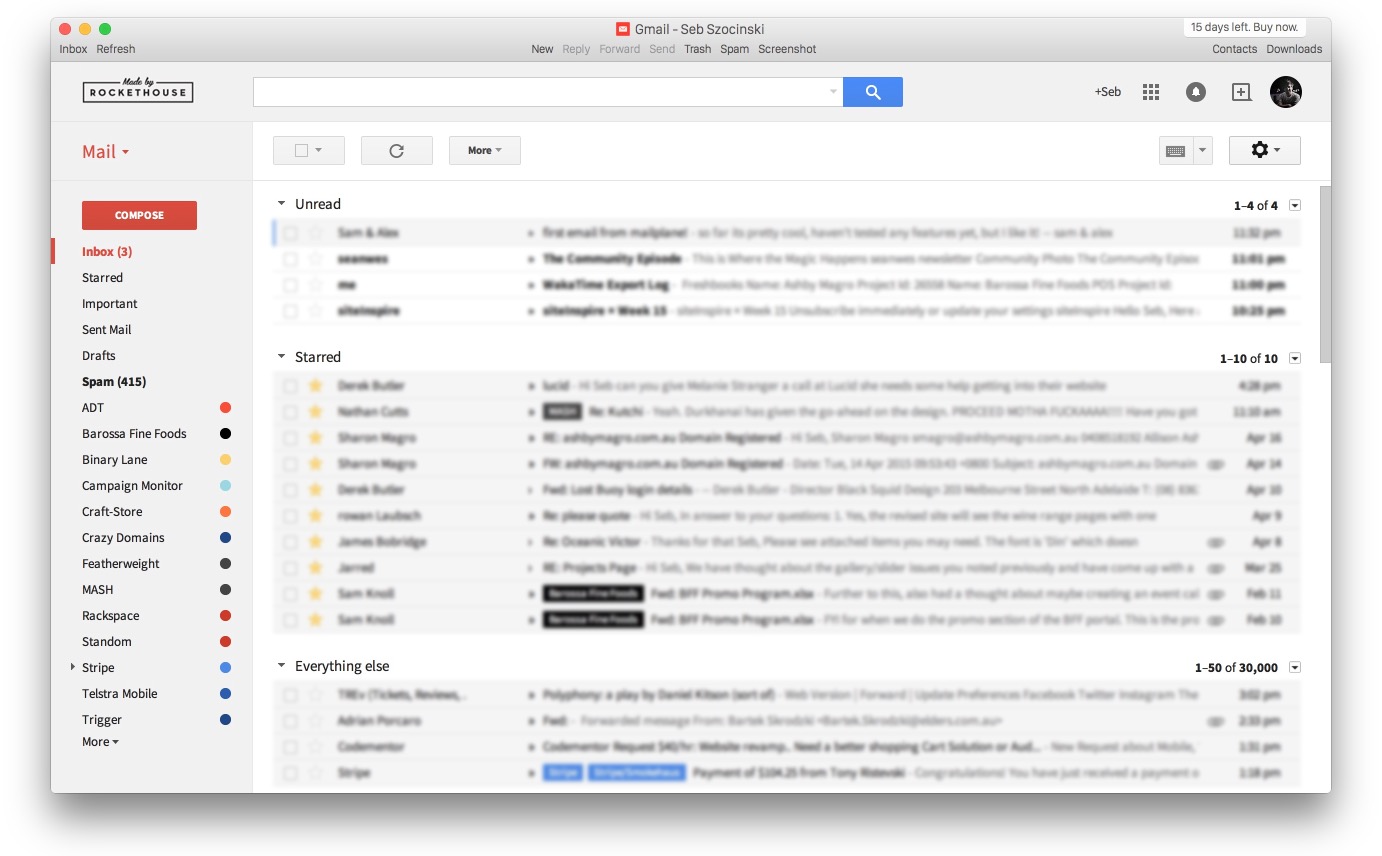This screenshot has height=856, width=1382.
Task: Click the blue search magnifier button
Action: [x=872, y=92]
